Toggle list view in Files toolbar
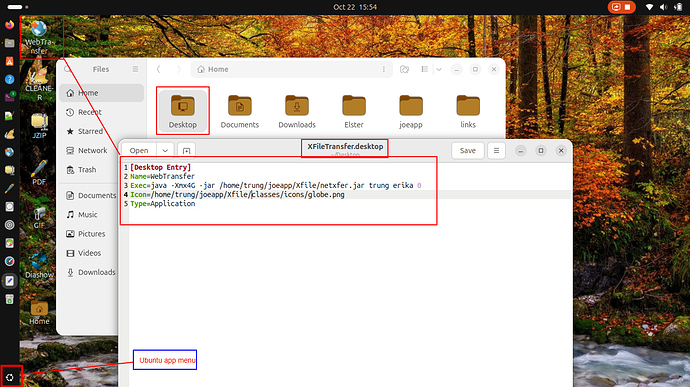The width and height of the screenshot is (690, 387). 425,69
